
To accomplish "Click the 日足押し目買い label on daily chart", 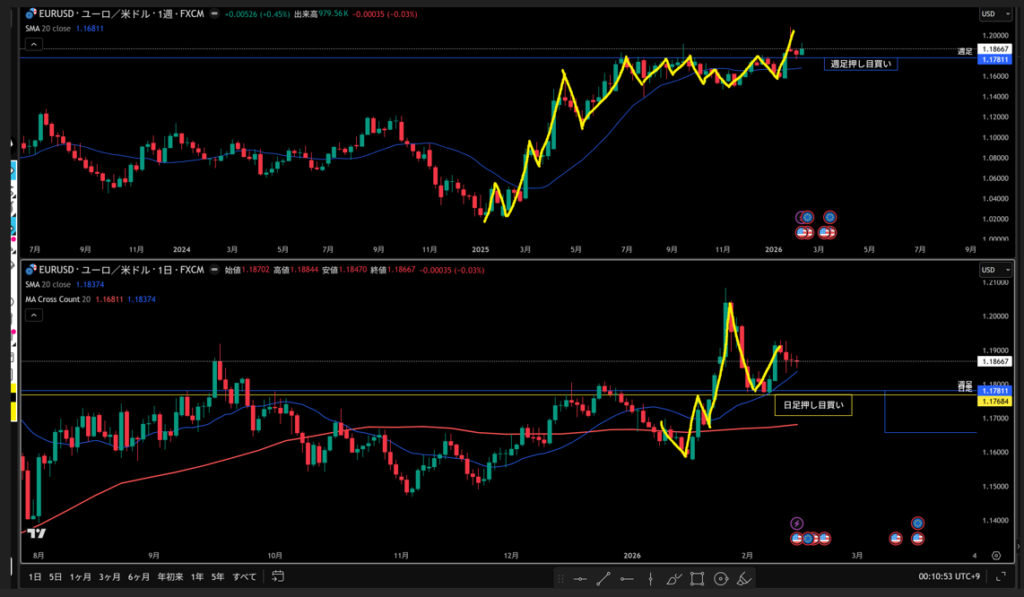I will coord(813,406).
